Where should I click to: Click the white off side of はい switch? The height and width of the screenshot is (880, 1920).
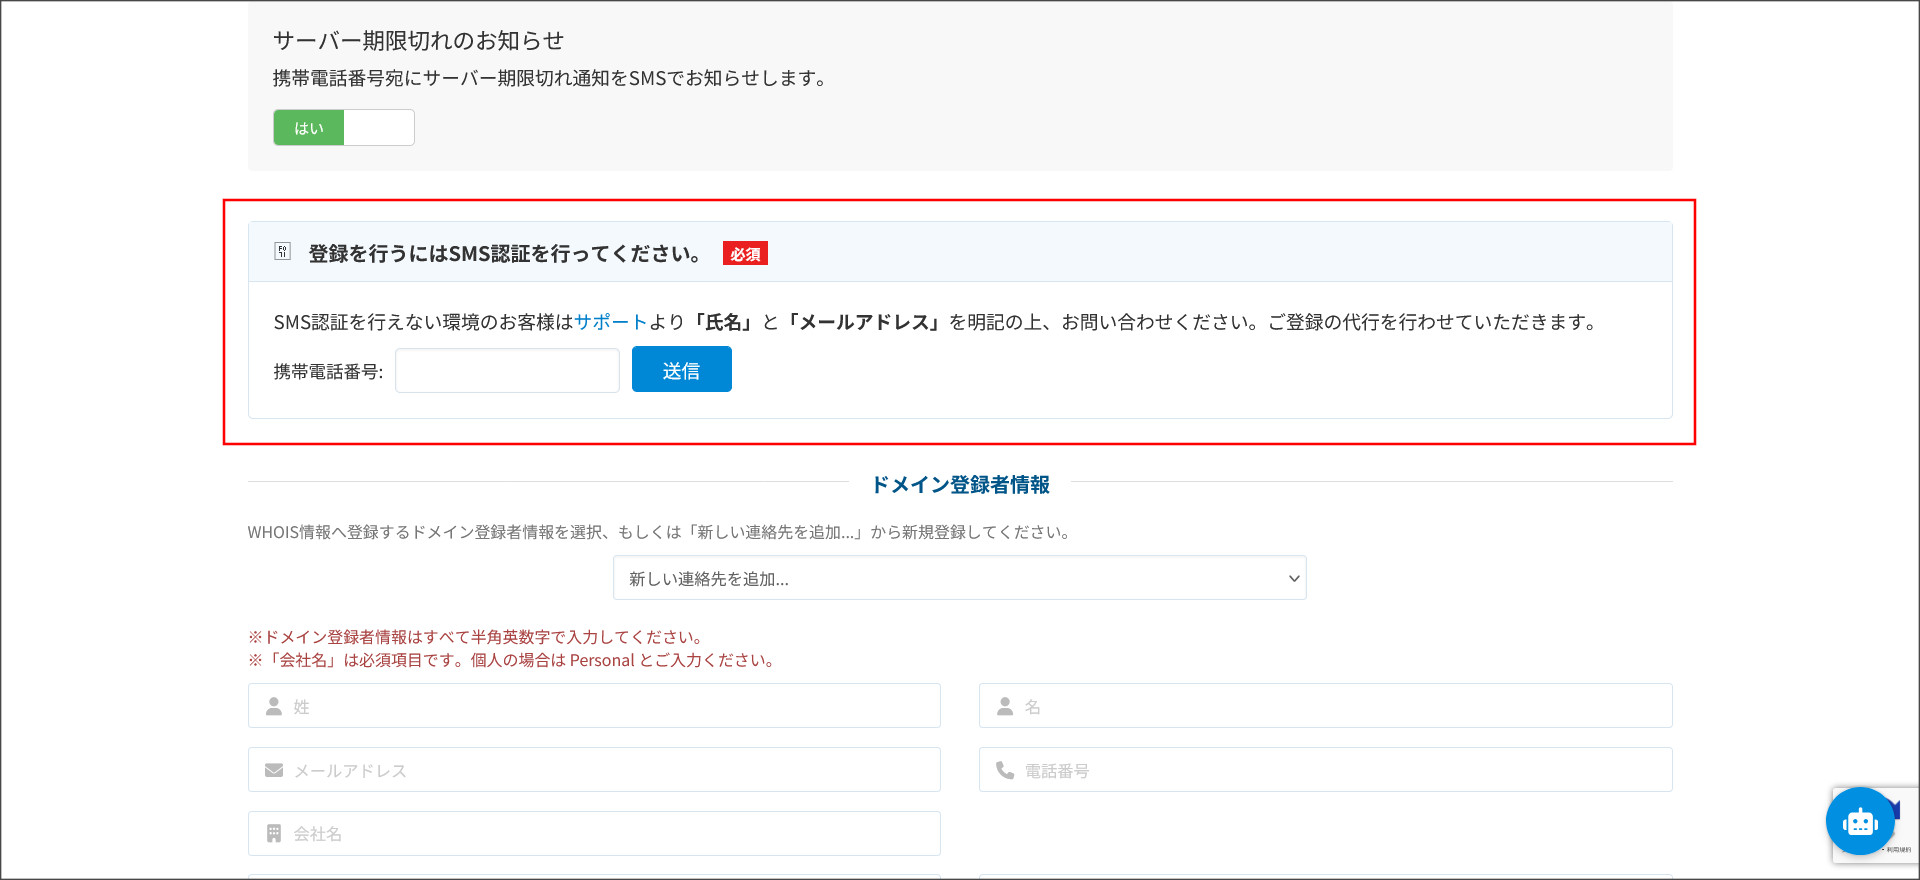pyautogui.click(x=379, y=128)
